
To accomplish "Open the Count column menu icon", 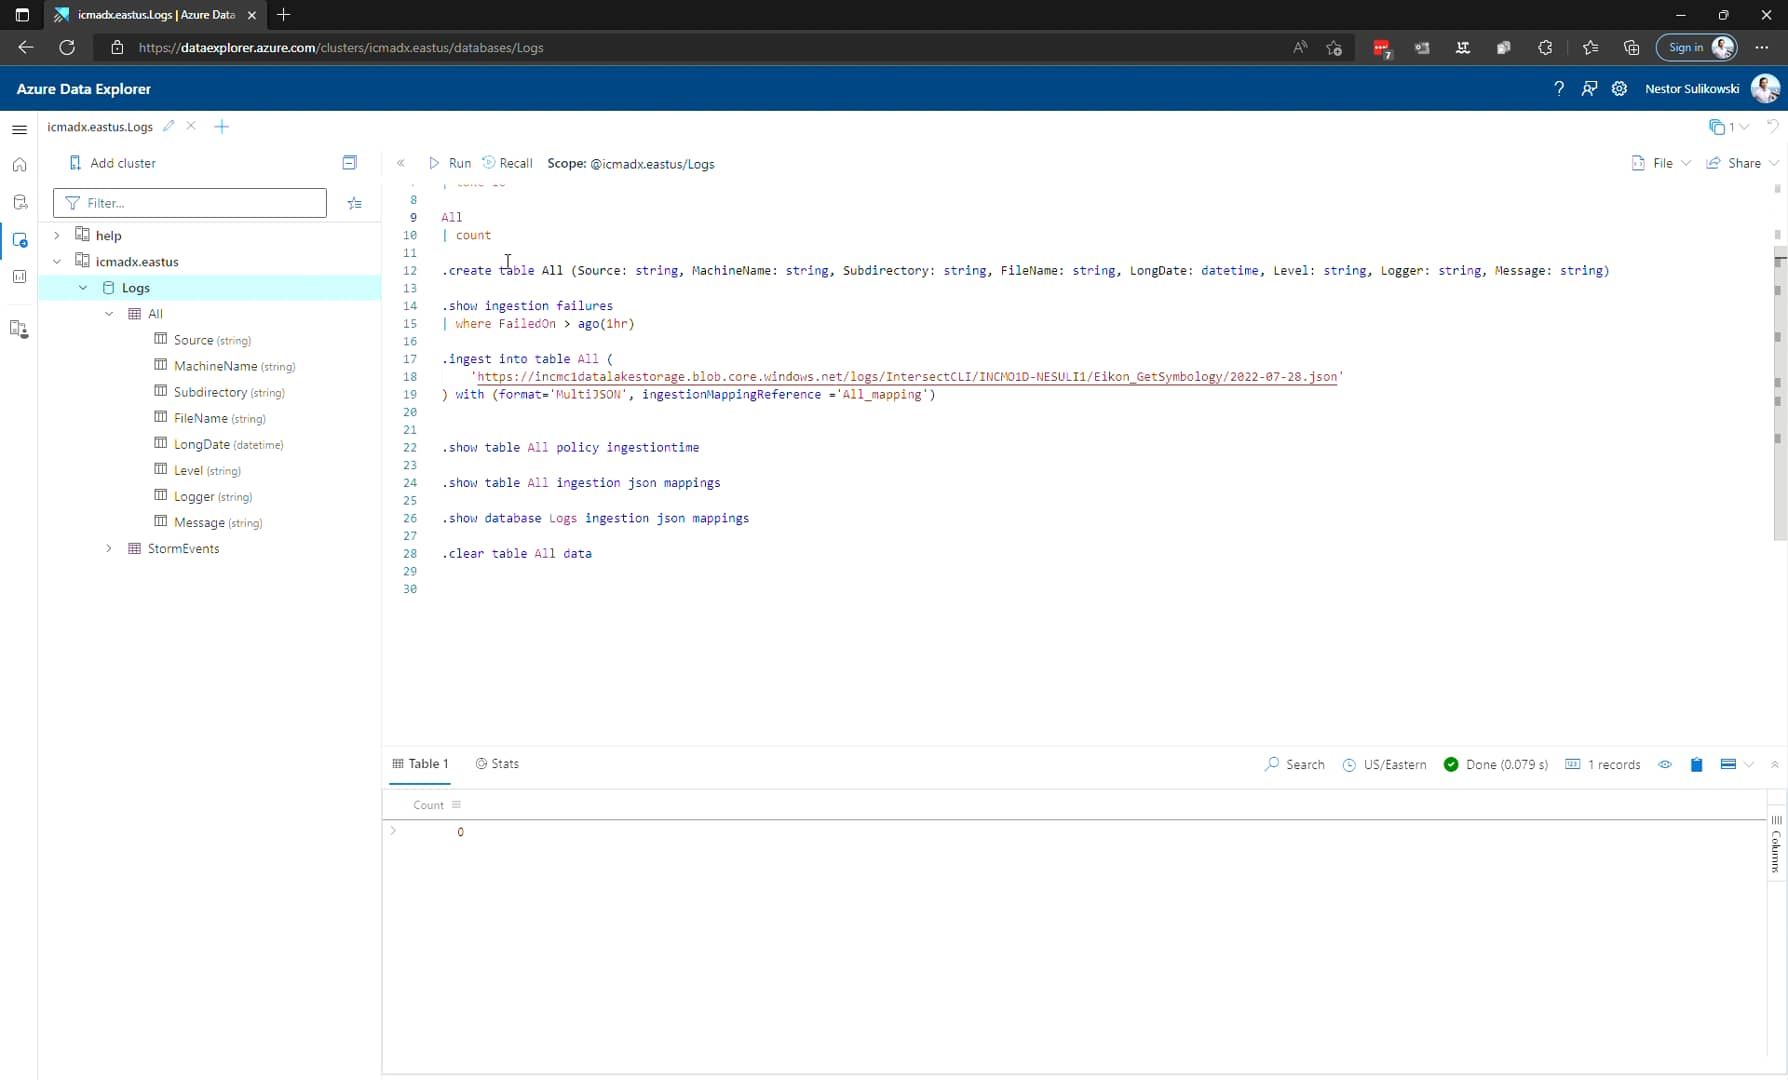I will click(457, 805).
